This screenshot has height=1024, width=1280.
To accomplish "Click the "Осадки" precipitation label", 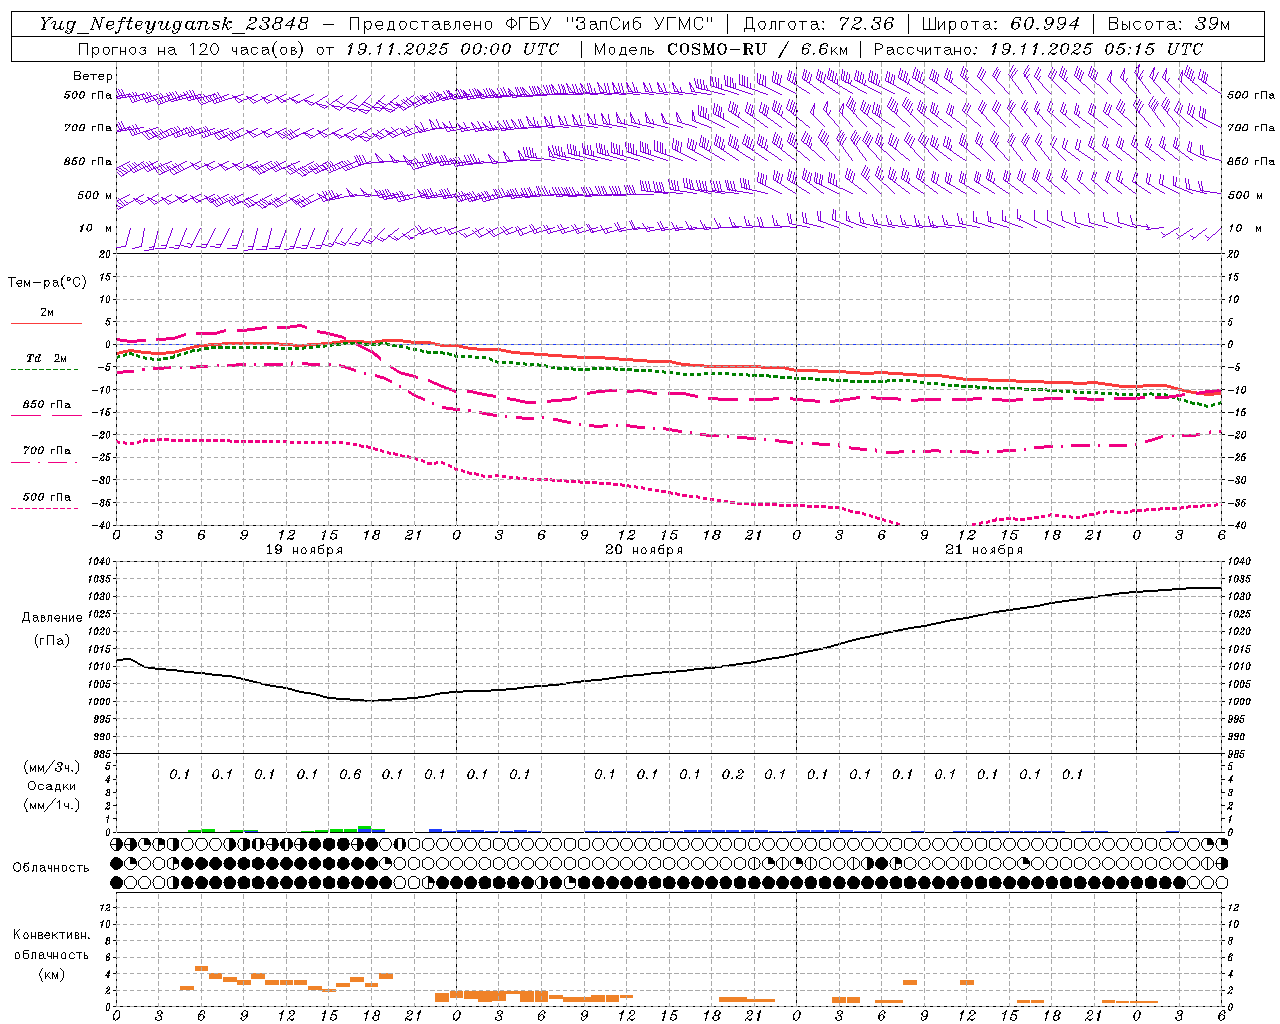I will [52, 786].
